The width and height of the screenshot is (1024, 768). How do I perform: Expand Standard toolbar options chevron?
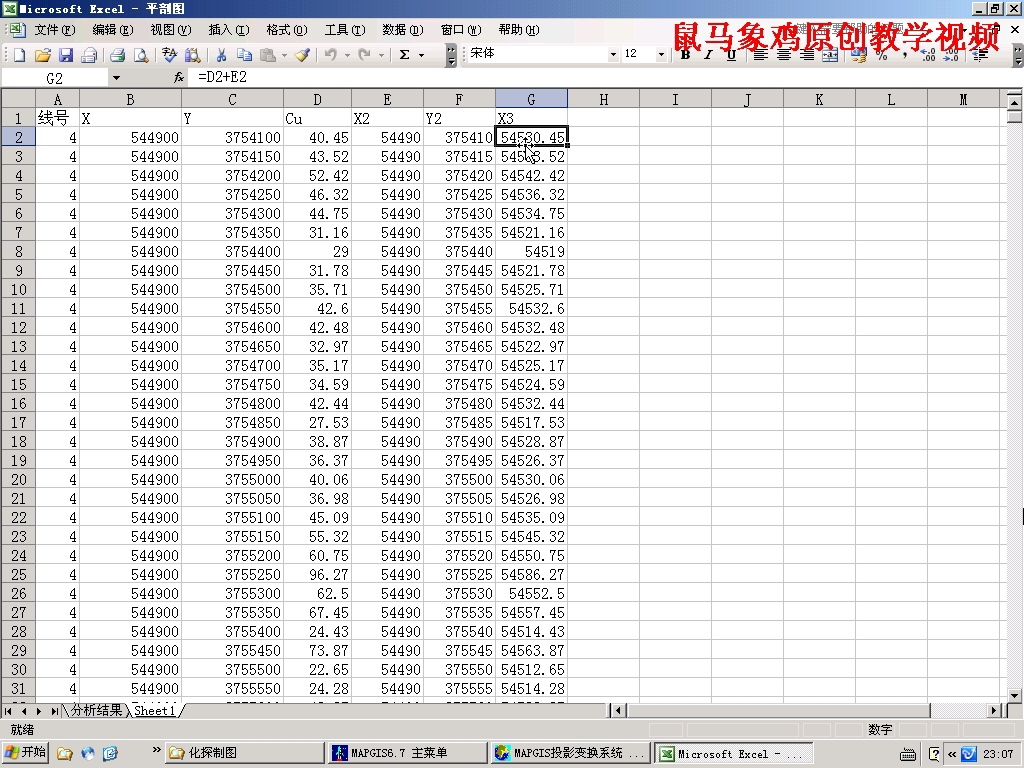(x=451, y=56)
